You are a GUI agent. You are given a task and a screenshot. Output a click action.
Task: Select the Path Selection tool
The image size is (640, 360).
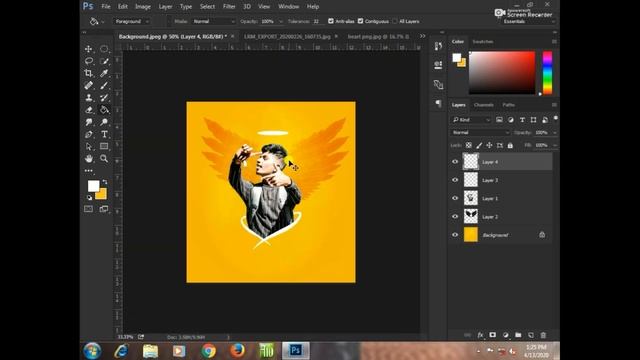89,147
